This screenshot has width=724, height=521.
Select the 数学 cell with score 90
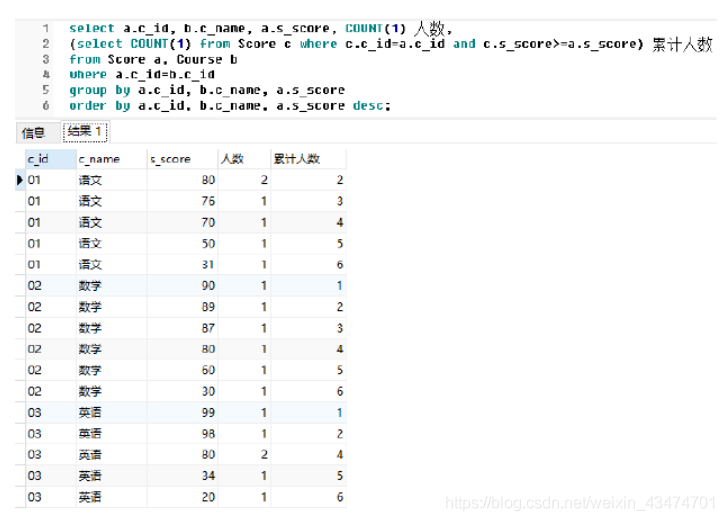coord(111,285)
